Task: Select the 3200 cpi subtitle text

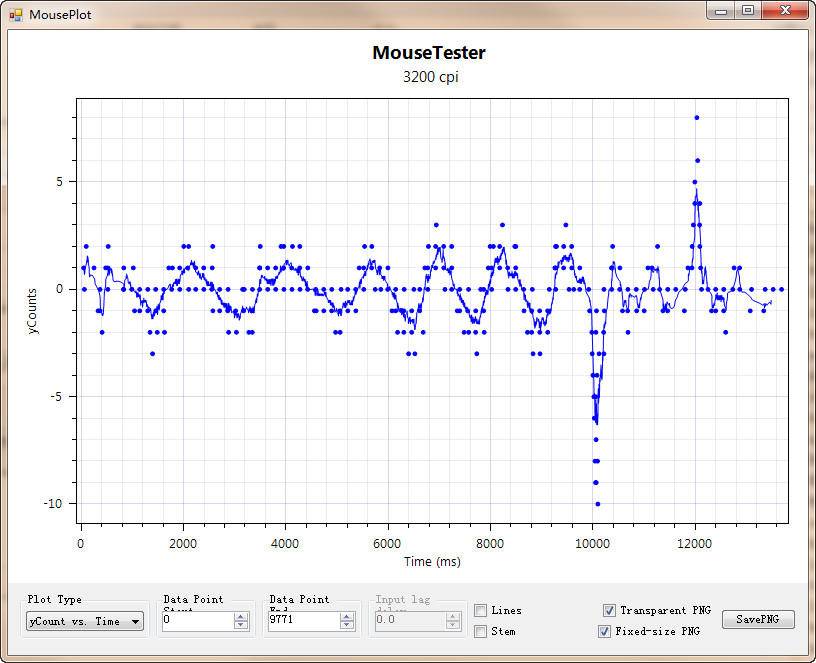Action: (430, 76)
